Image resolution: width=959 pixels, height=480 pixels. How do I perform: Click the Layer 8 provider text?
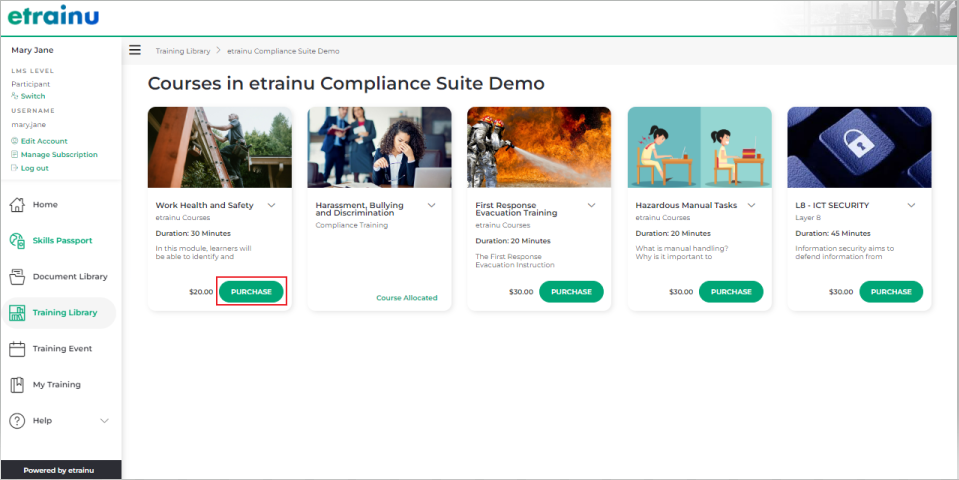pos(808,217)
